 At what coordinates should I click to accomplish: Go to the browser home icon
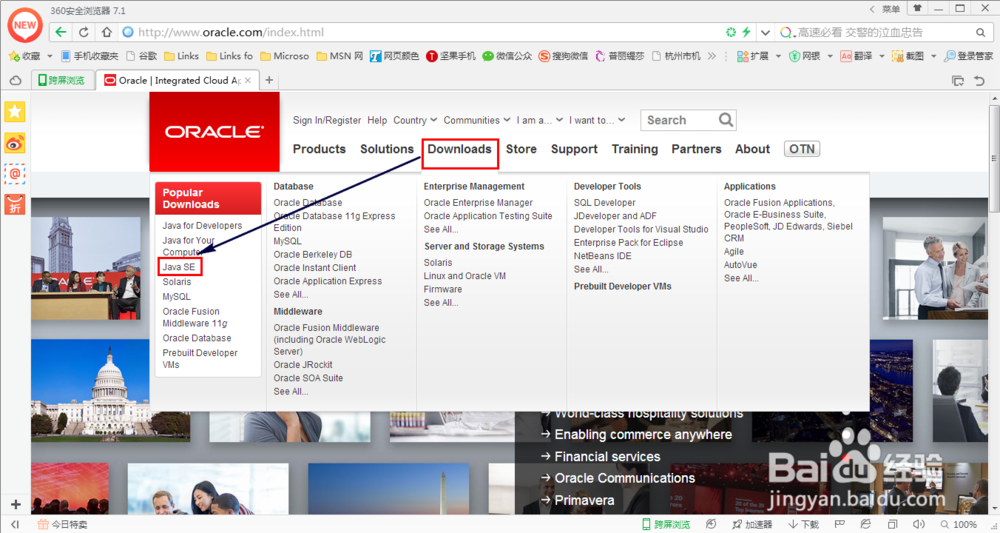[x=107, y=32]
